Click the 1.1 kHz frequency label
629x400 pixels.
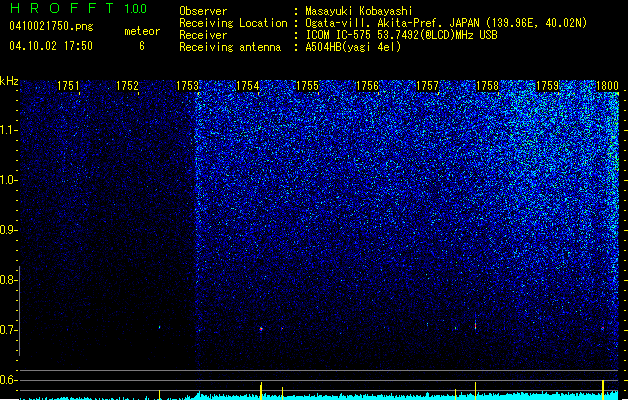[x=9, y=130]
